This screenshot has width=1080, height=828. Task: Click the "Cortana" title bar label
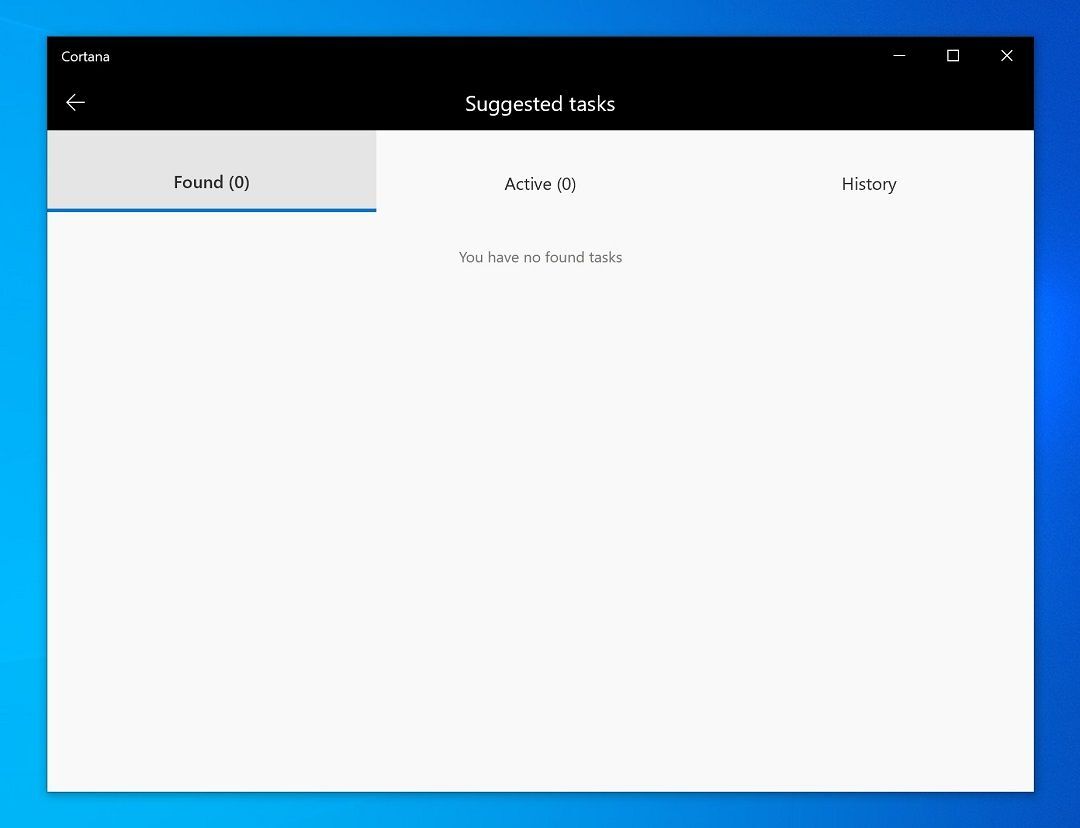85,57
